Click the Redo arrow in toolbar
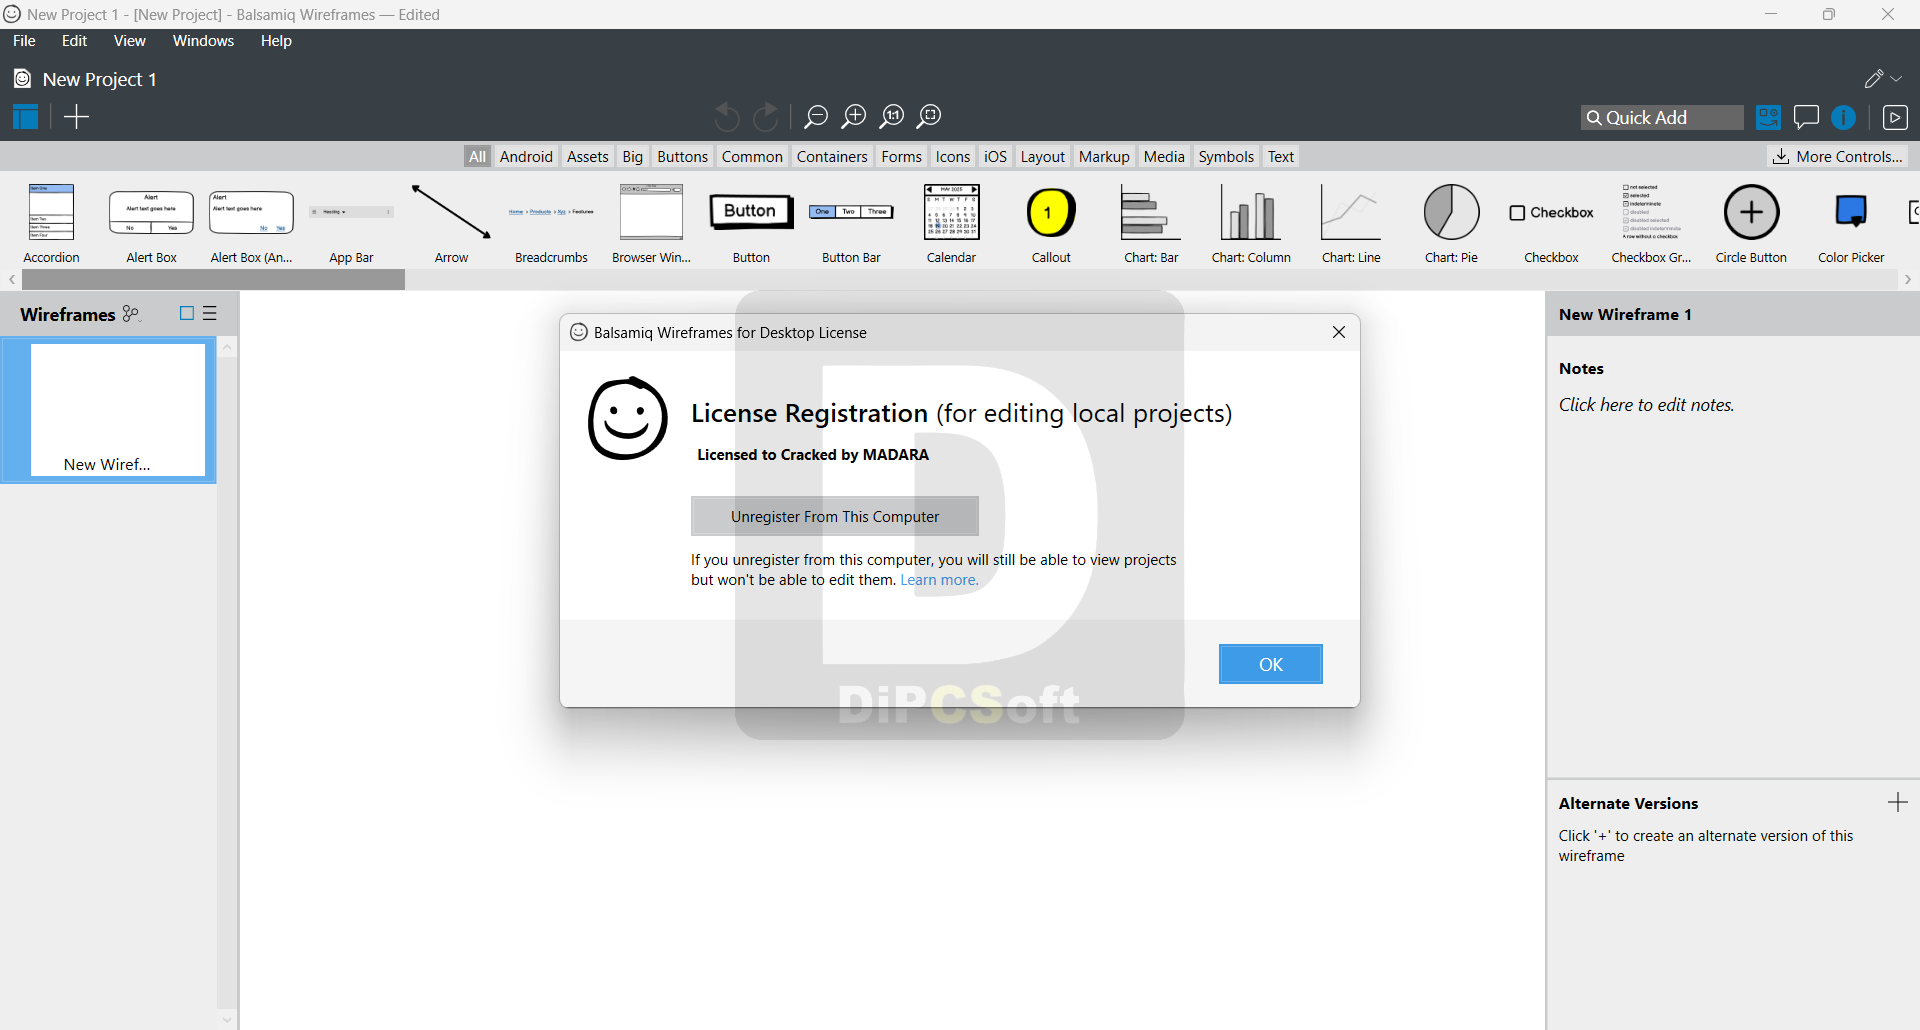1920x1030 pixels. (766, 117)
